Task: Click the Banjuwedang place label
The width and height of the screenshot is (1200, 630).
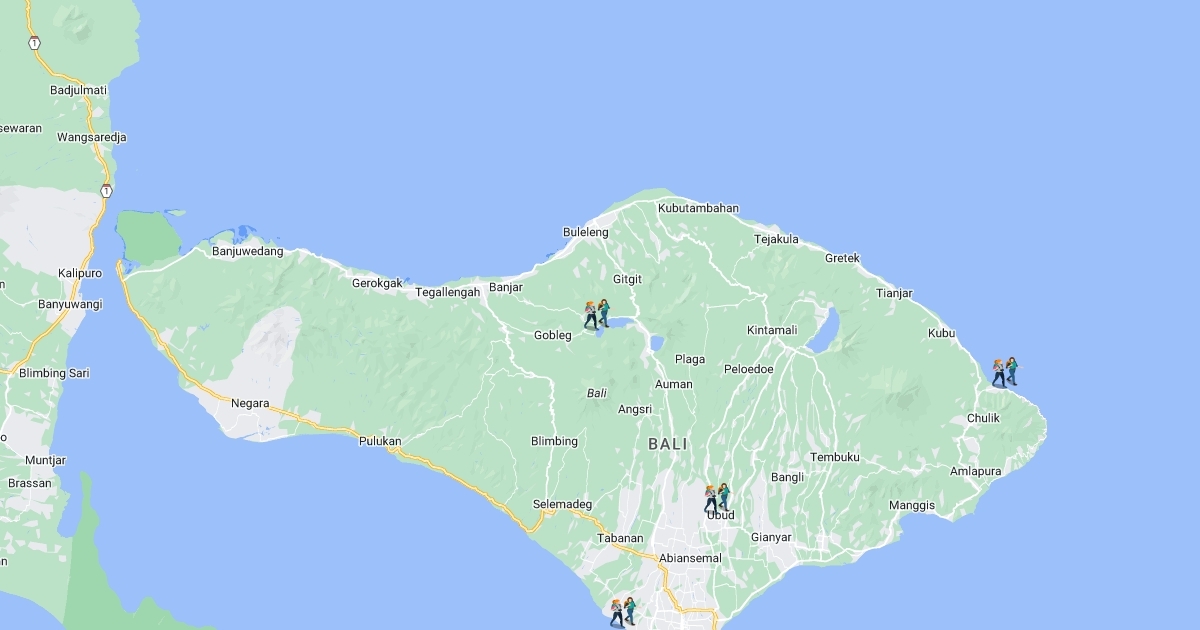Action: point(247,251)
